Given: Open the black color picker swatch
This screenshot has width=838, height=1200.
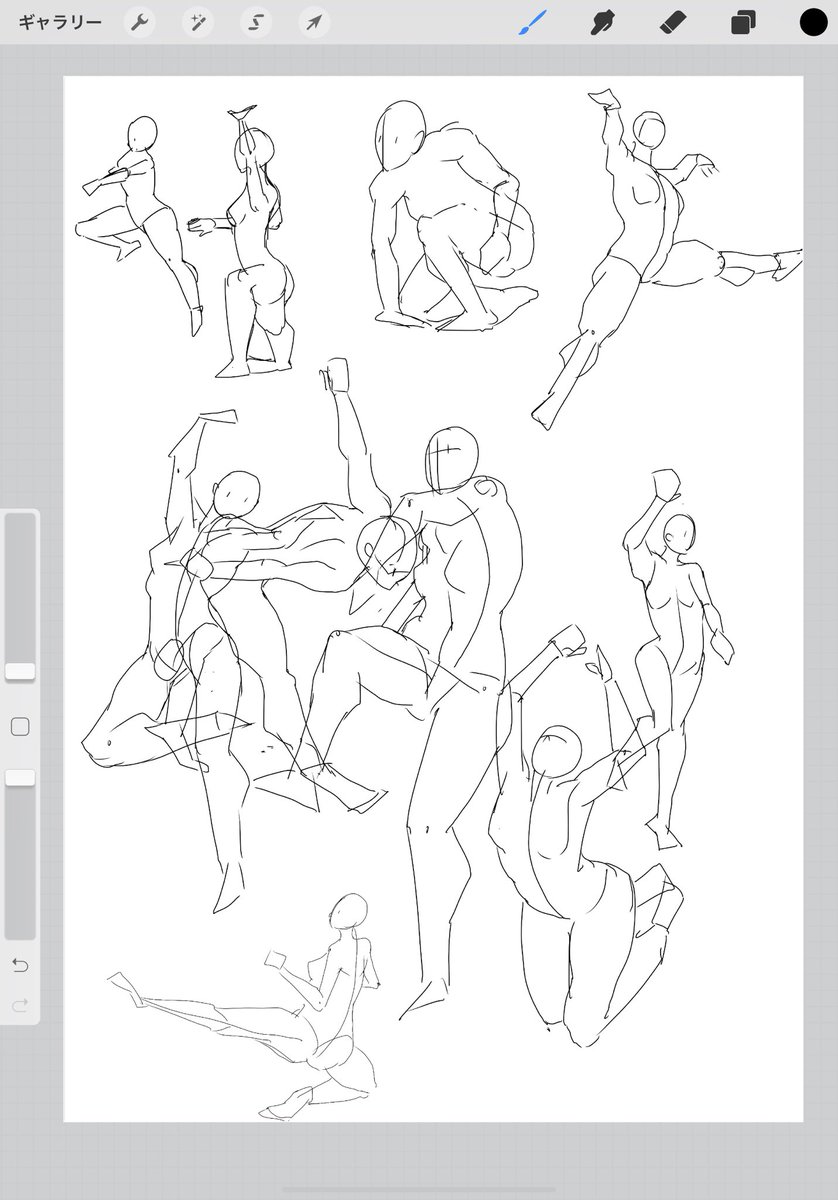Looking at the screenshot, I should [x=813, y=22].
